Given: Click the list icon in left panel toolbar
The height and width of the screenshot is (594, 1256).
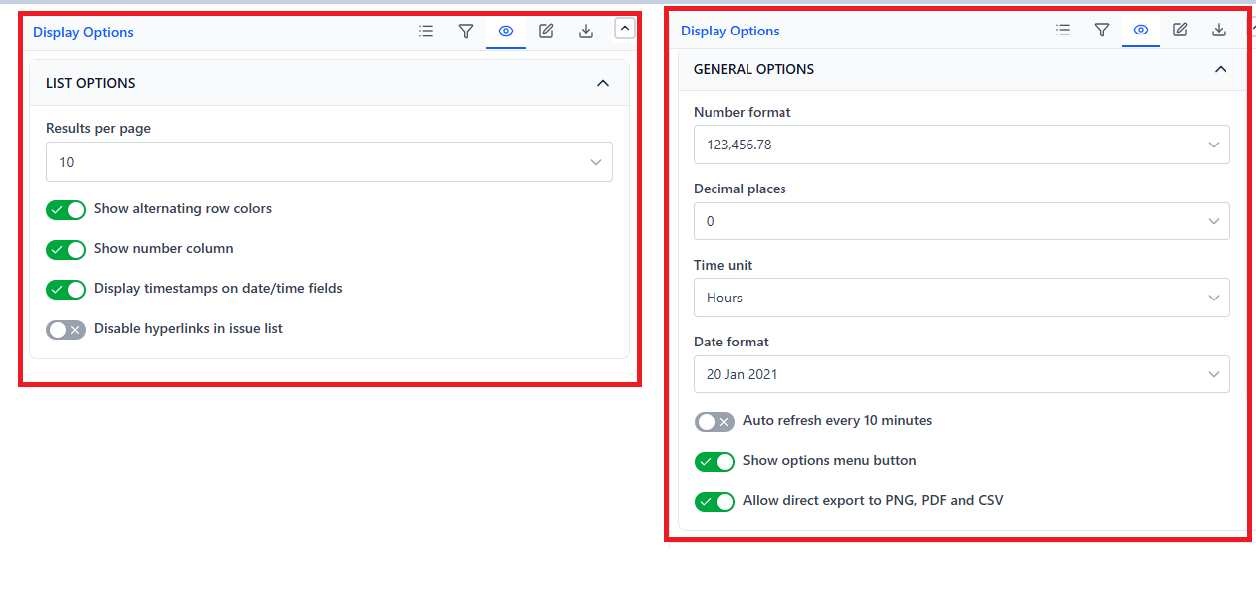Looking at the screenshot, I should [x=426, y=31].
